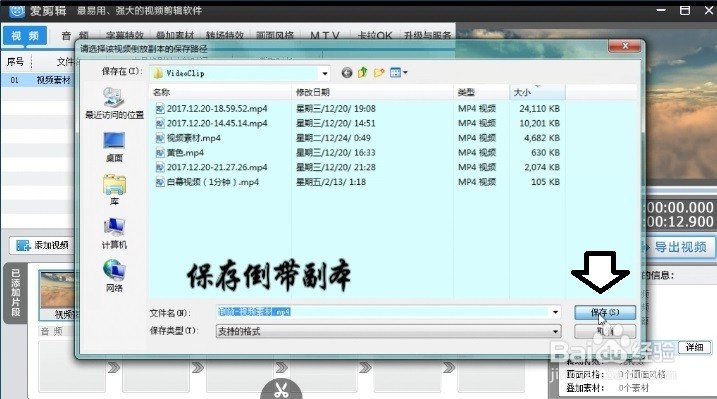Click file icon beside 黄色.mp4
Screen dimensions: 717x399
coord(160,153)
